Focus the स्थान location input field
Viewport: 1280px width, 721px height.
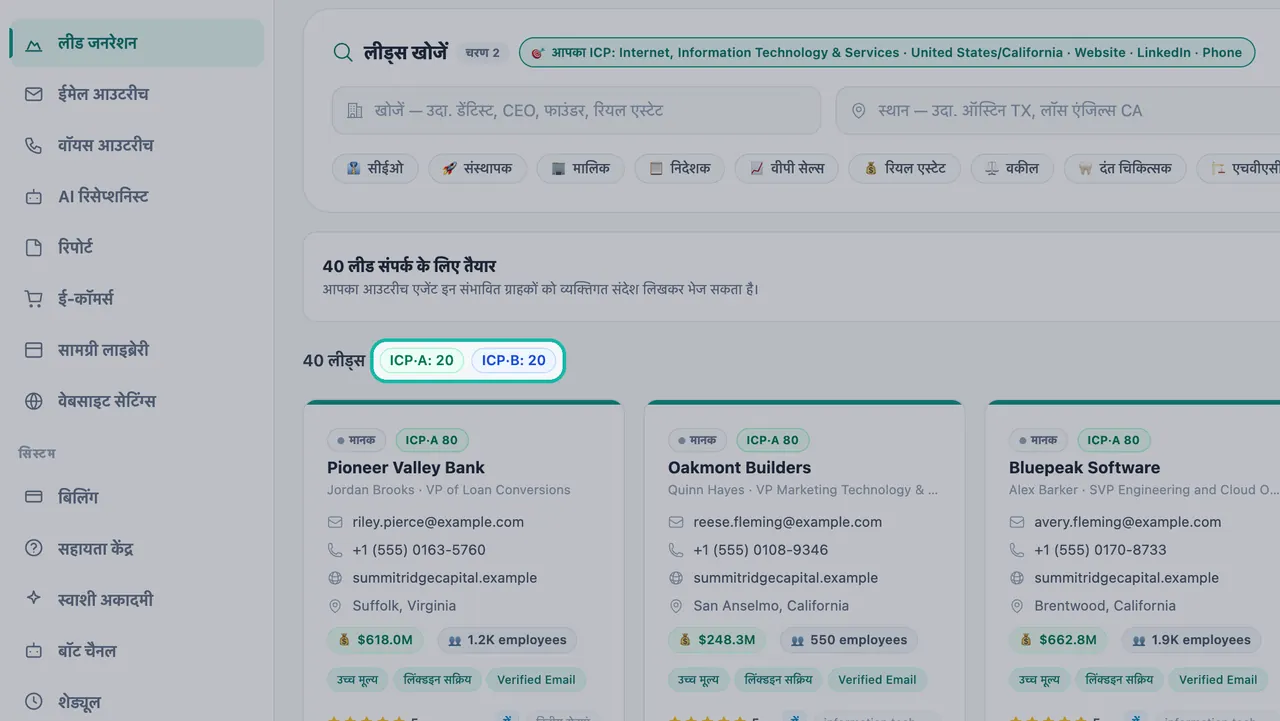[x=1058, y=110]
